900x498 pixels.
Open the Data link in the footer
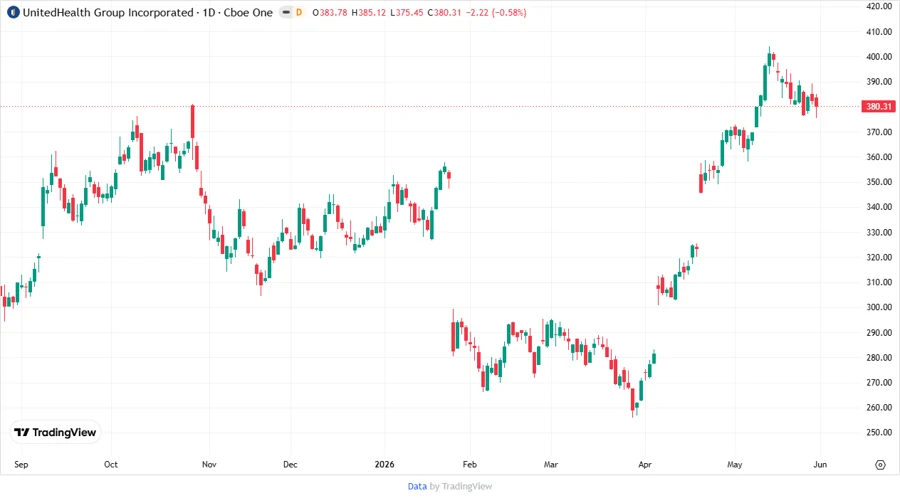(417, 486)
